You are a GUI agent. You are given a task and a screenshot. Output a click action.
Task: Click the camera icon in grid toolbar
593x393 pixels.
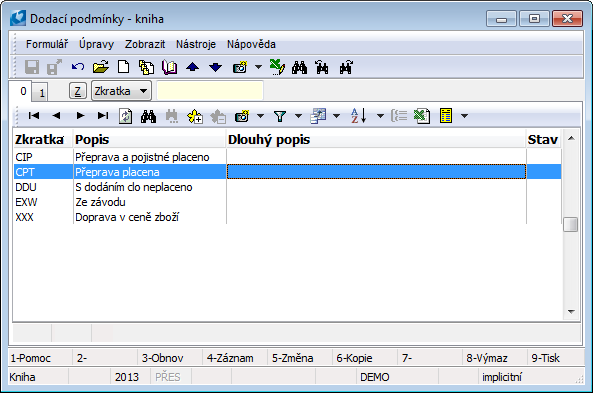pos(242,116)
